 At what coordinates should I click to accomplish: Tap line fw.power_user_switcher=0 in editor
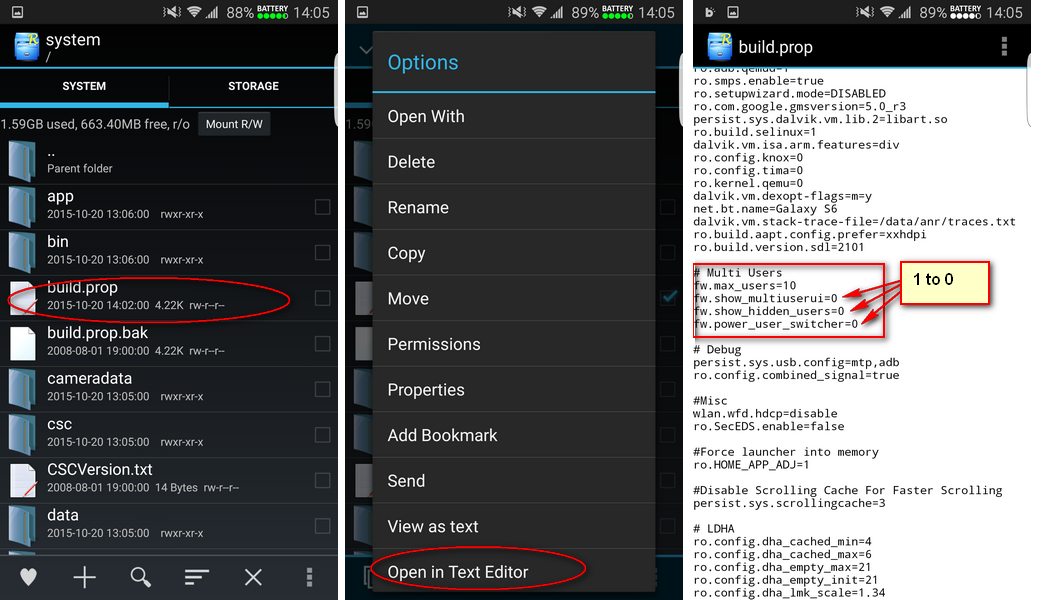click(776, 324)
